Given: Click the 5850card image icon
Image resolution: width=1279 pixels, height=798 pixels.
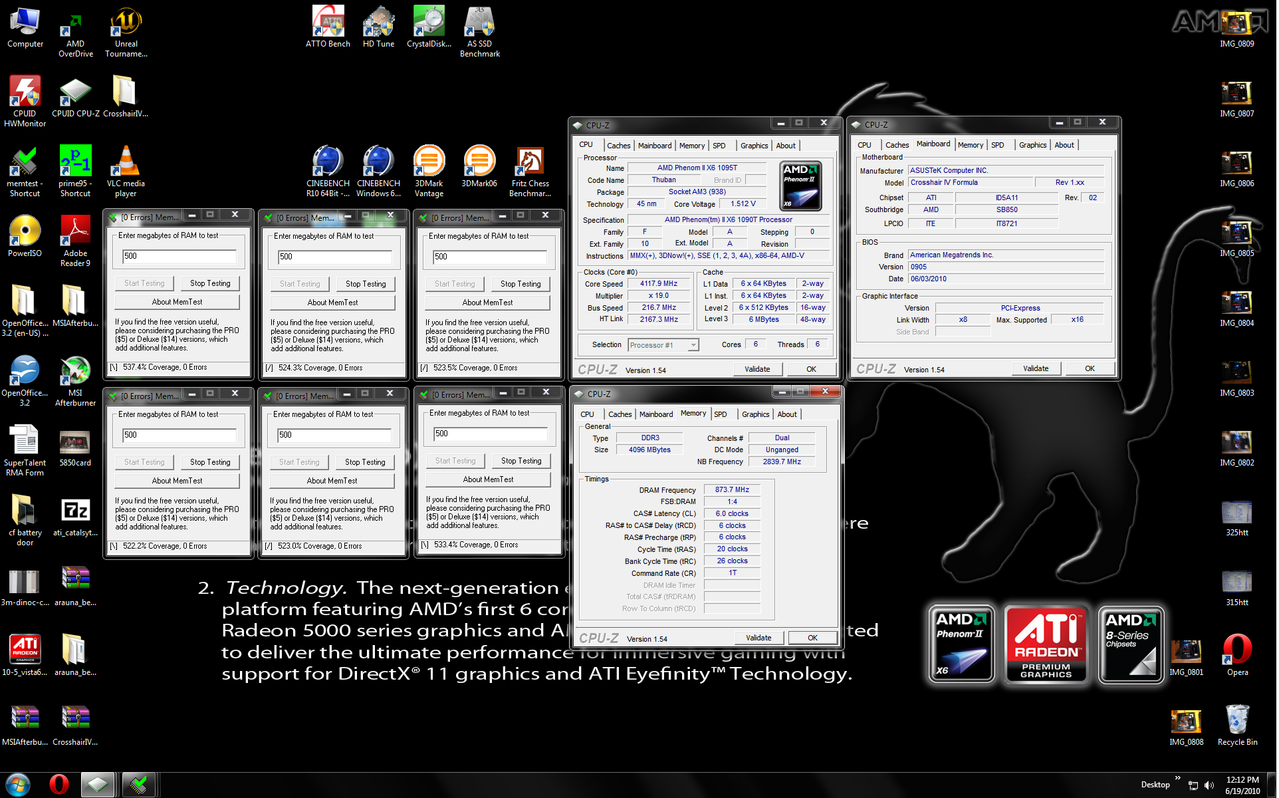Looking at the screenshot, I should click(75, 446).
